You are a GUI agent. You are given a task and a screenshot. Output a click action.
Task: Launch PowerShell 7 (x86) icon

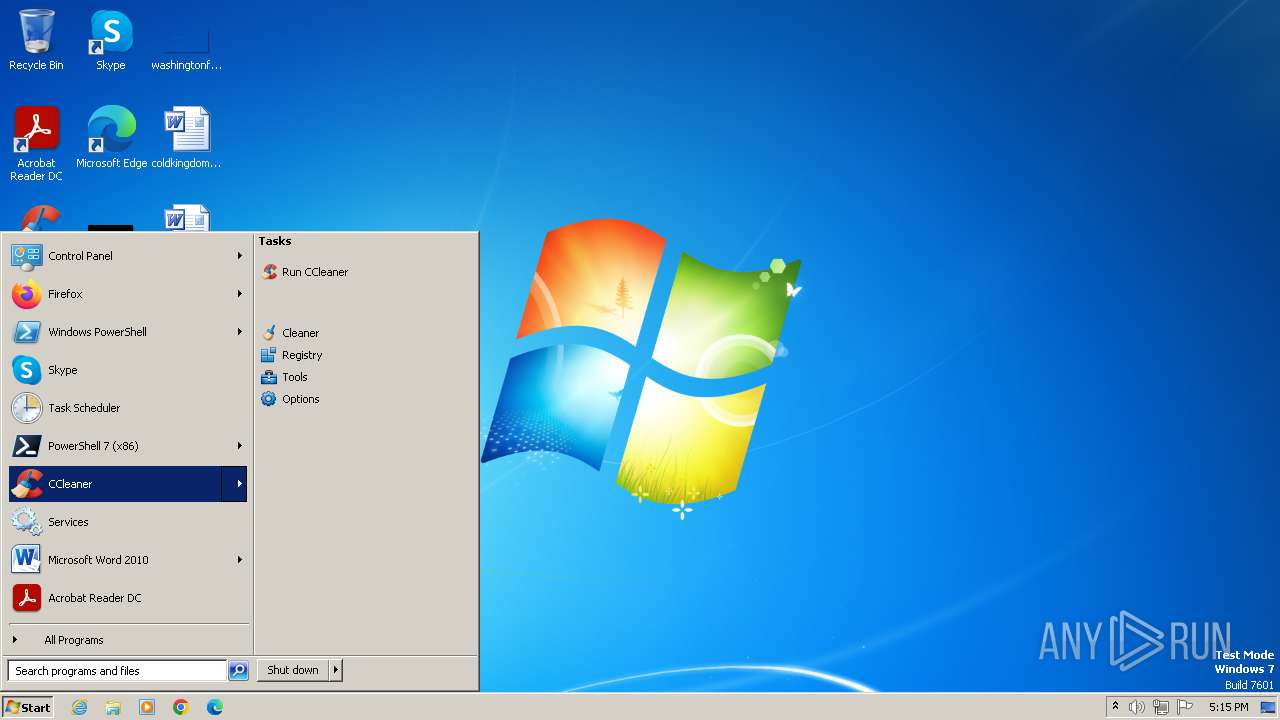point(27,446)
